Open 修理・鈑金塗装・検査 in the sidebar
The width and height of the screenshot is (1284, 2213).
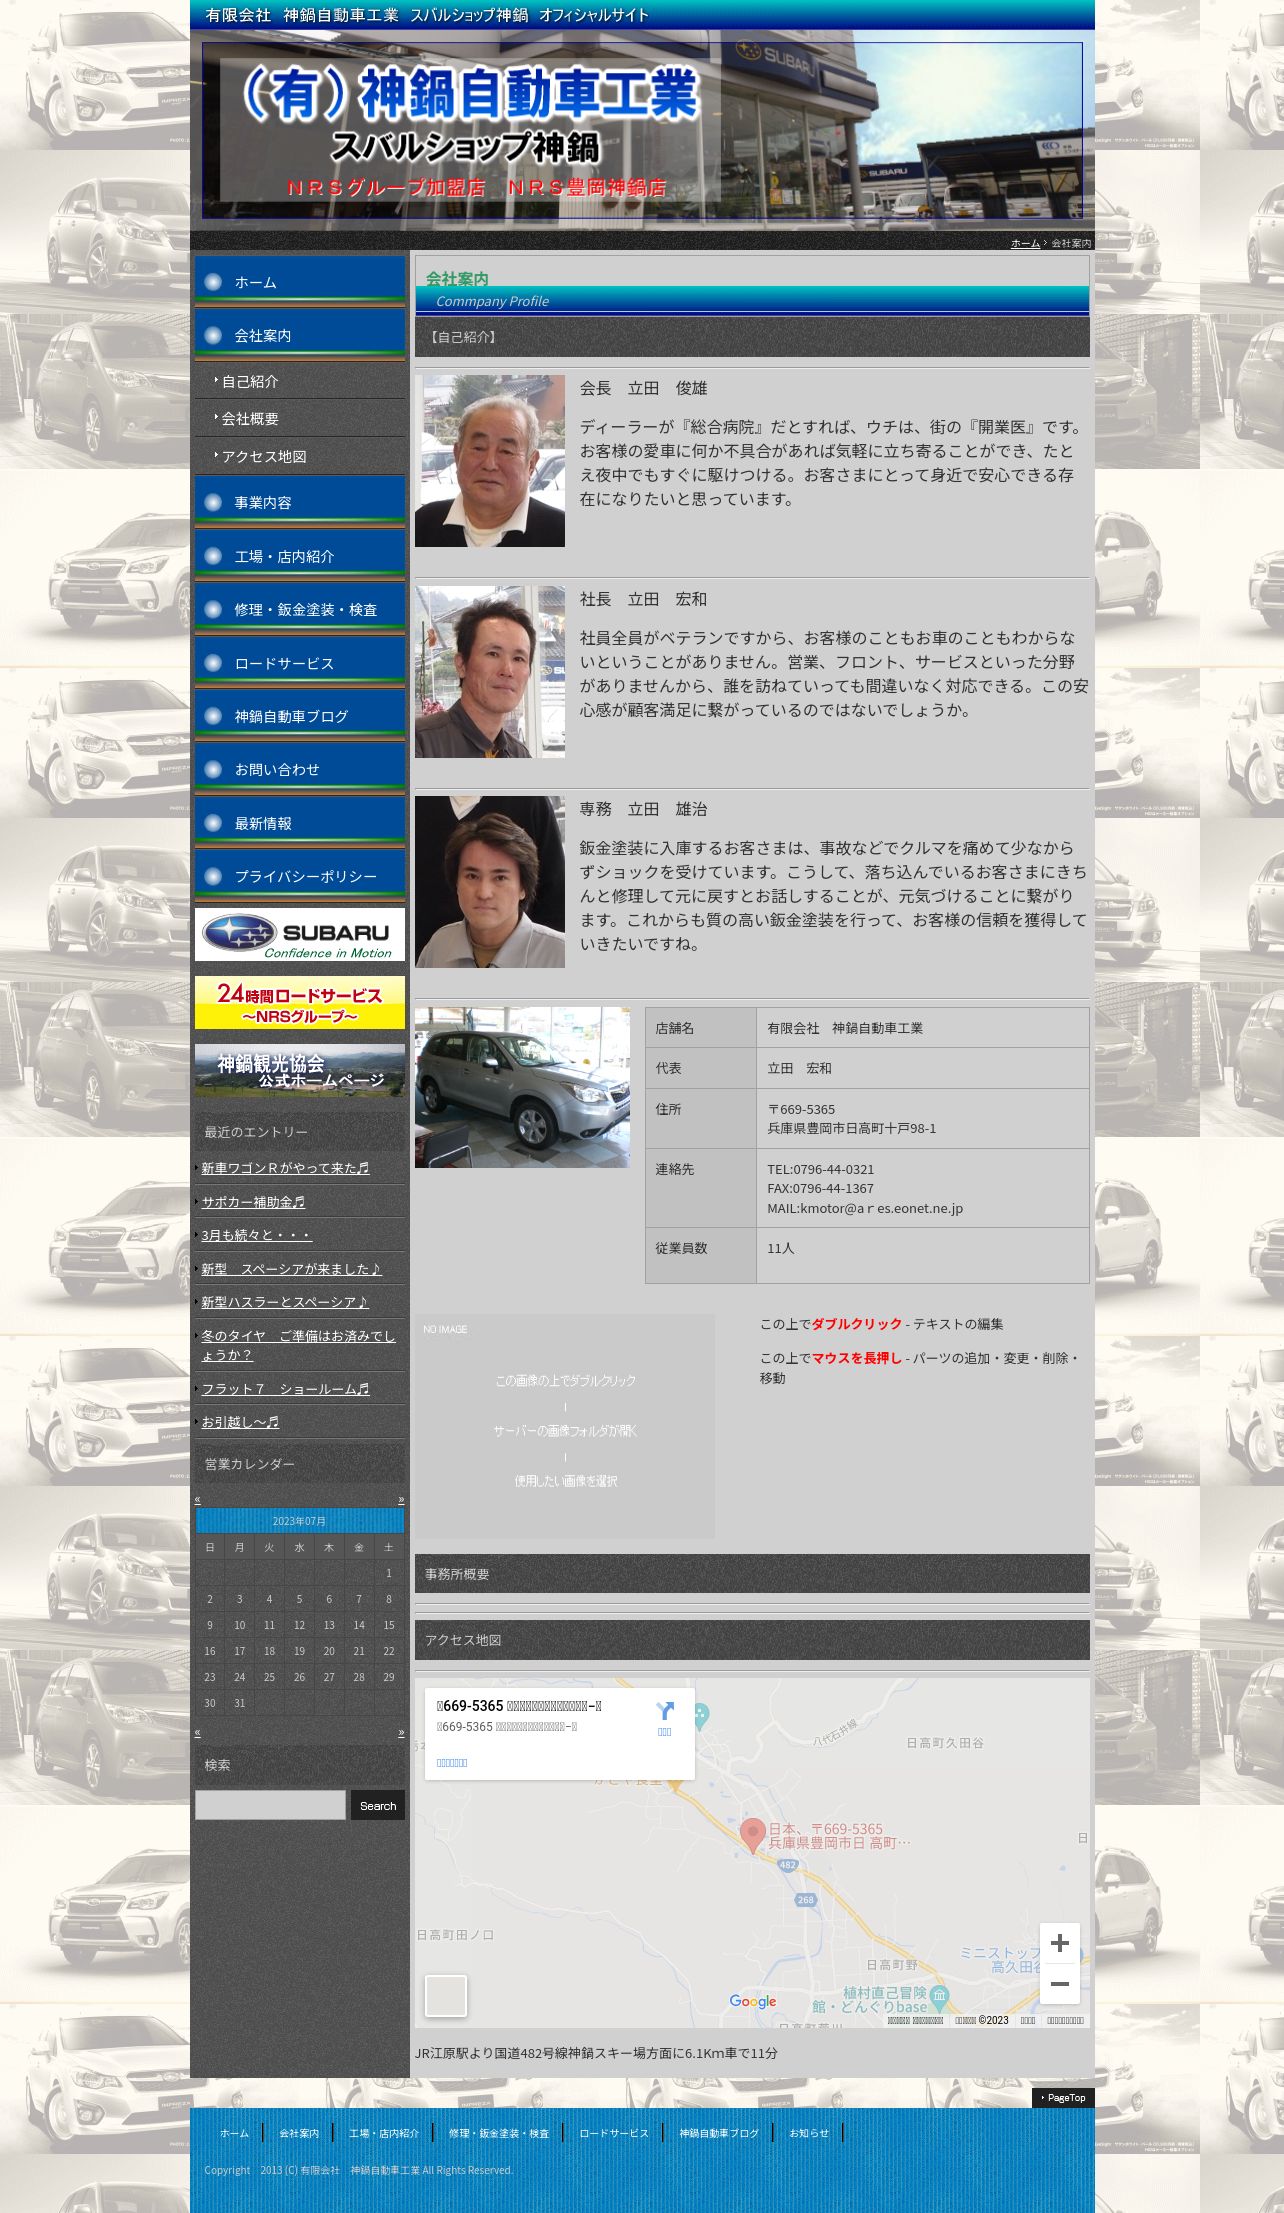(300, 609)
